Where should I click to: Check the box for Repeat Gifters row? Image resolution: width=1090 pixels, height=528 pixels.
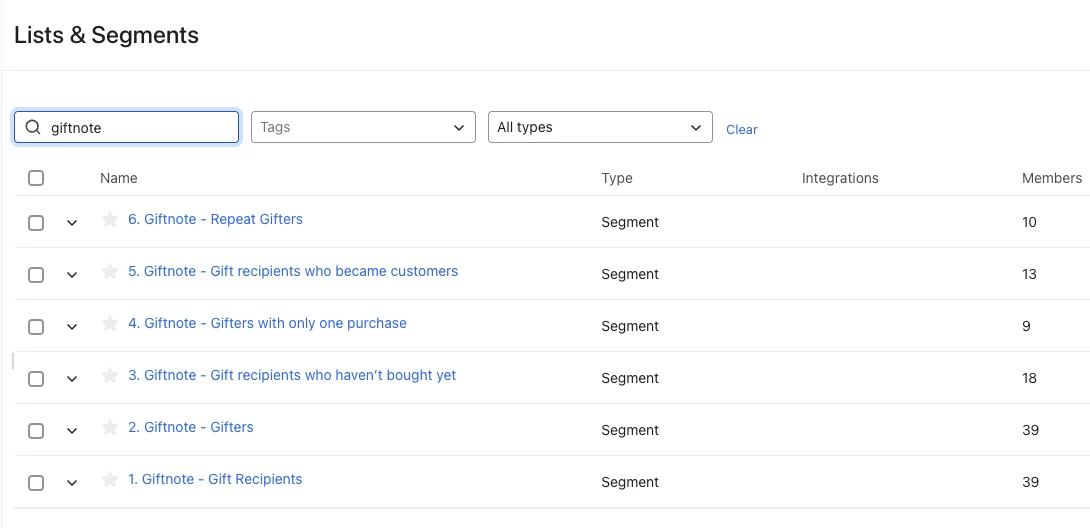click(36, 222)
